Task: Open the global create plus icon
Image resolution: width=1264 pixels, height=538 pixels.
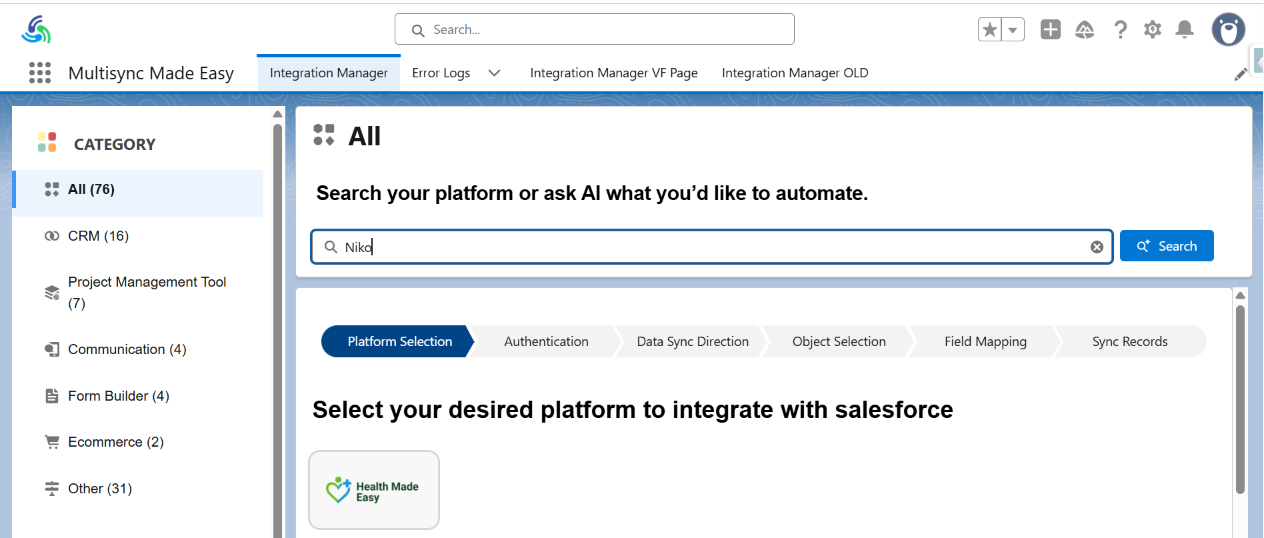Action: click(x=1050, y=30)
